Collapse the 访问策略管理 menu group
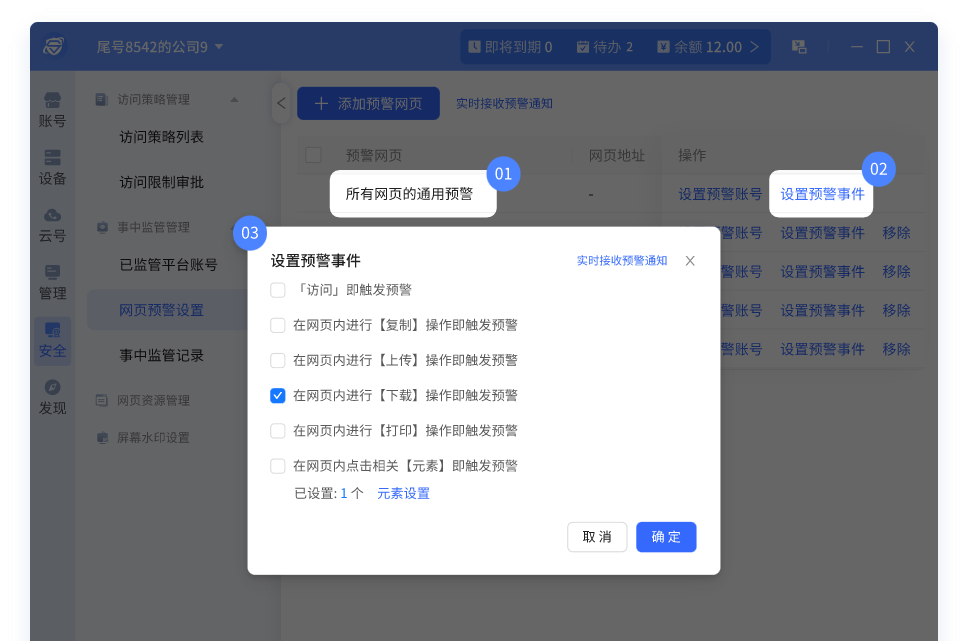Viewport: 968px width, 641px height. click(x=234, y=100)
